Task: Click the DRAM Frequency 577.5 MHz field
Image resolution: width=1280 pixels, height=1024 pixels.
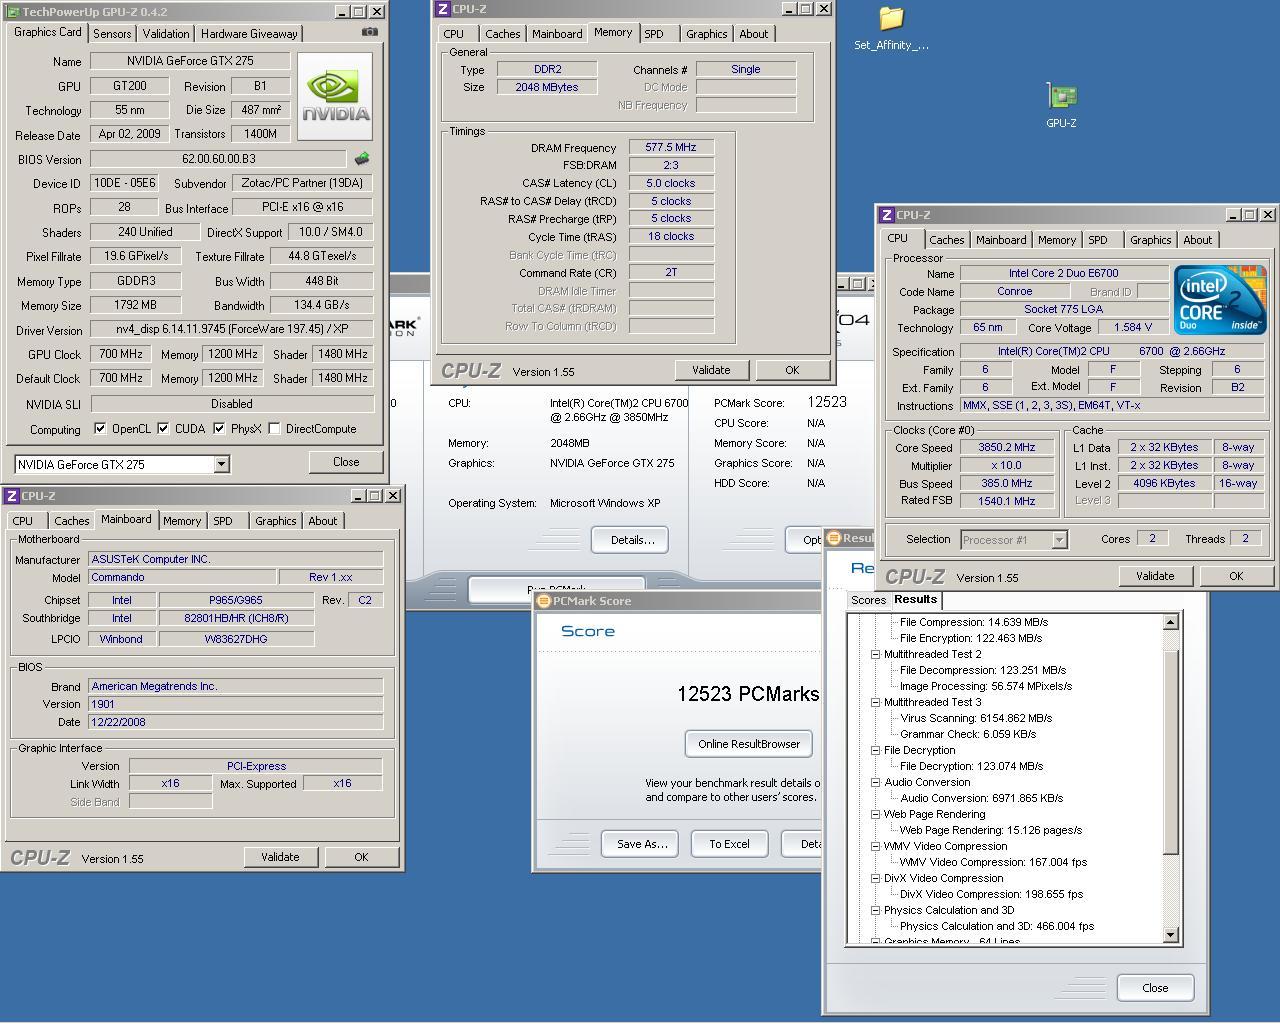Action: point(671,147)
